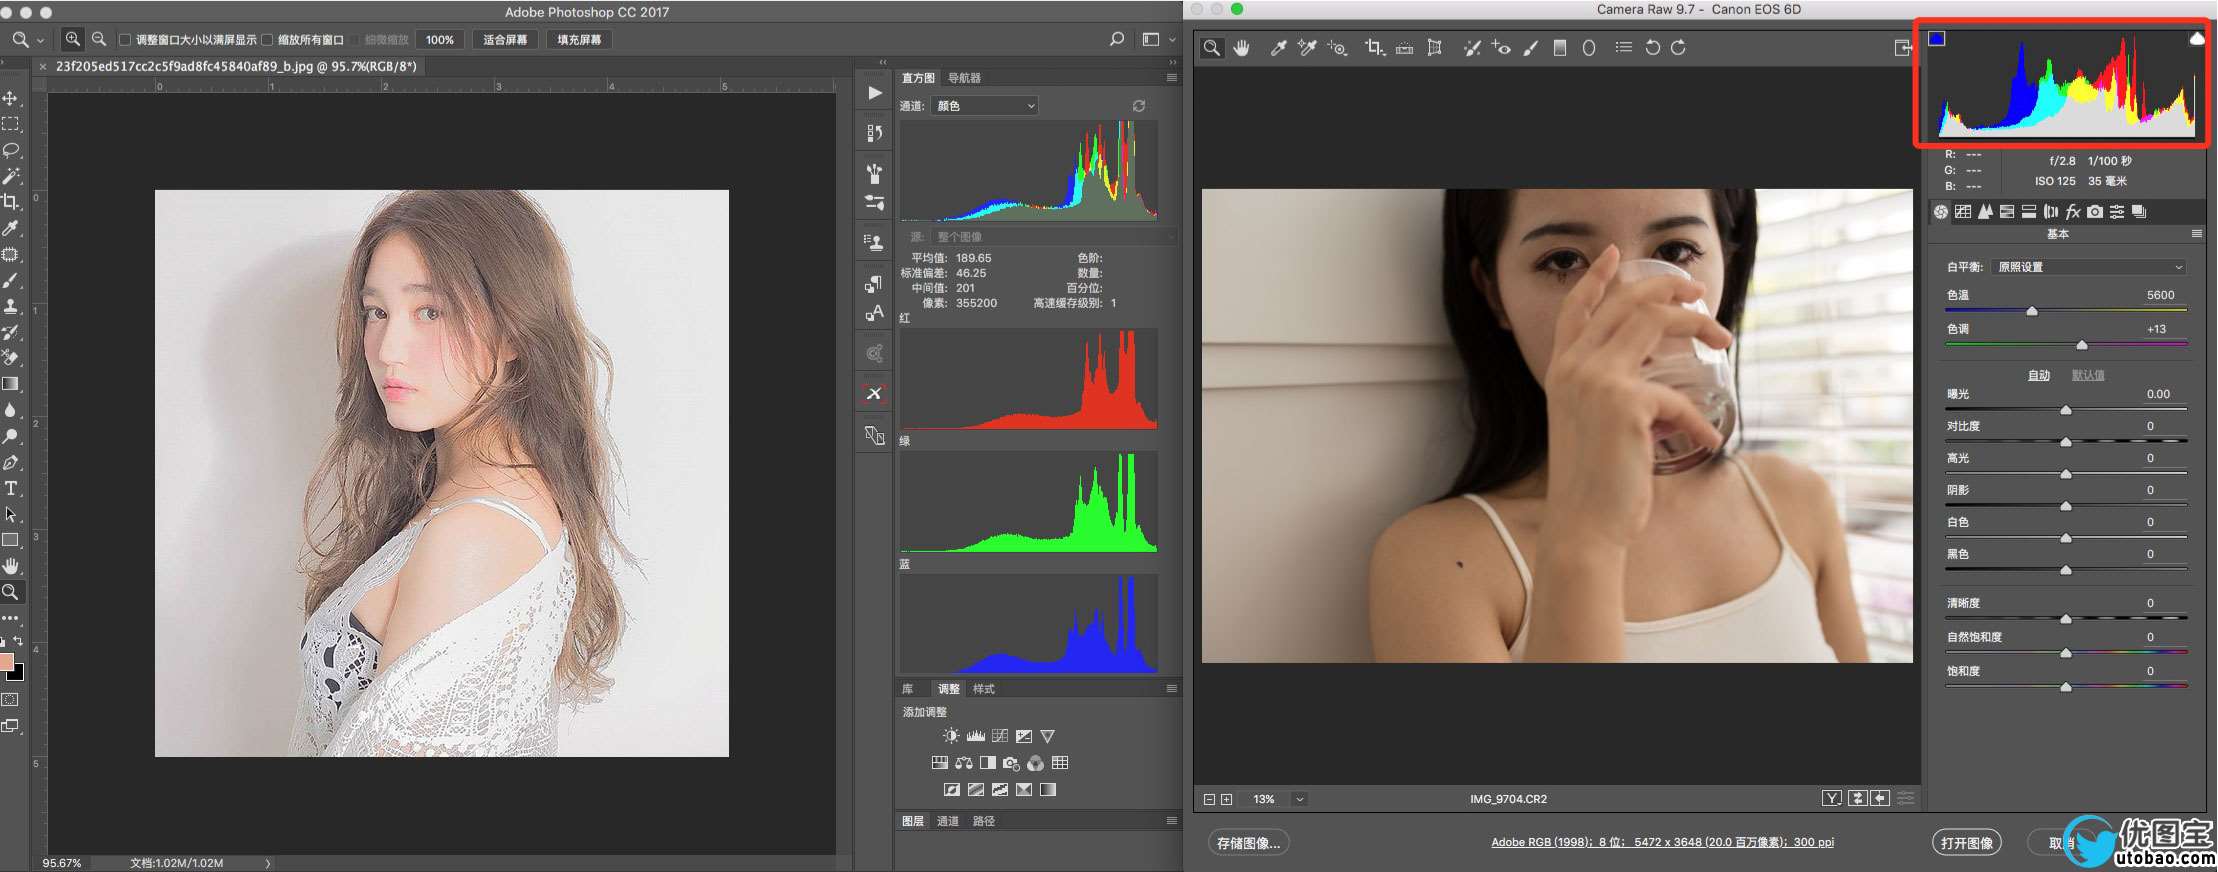Select the Lasso tool in Photoshop toolbar

(11, 150)
